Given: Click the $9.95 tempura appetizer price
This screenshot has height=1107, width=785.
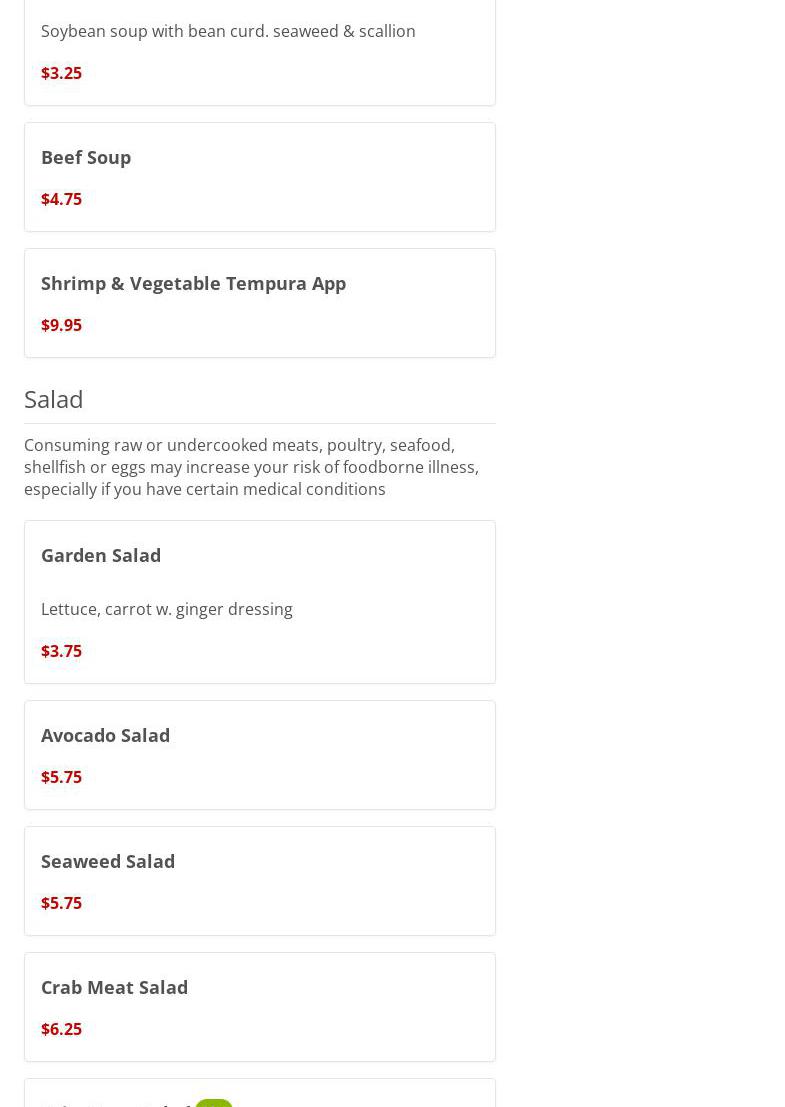Looking at the screenshot, I should click(61, 325).
